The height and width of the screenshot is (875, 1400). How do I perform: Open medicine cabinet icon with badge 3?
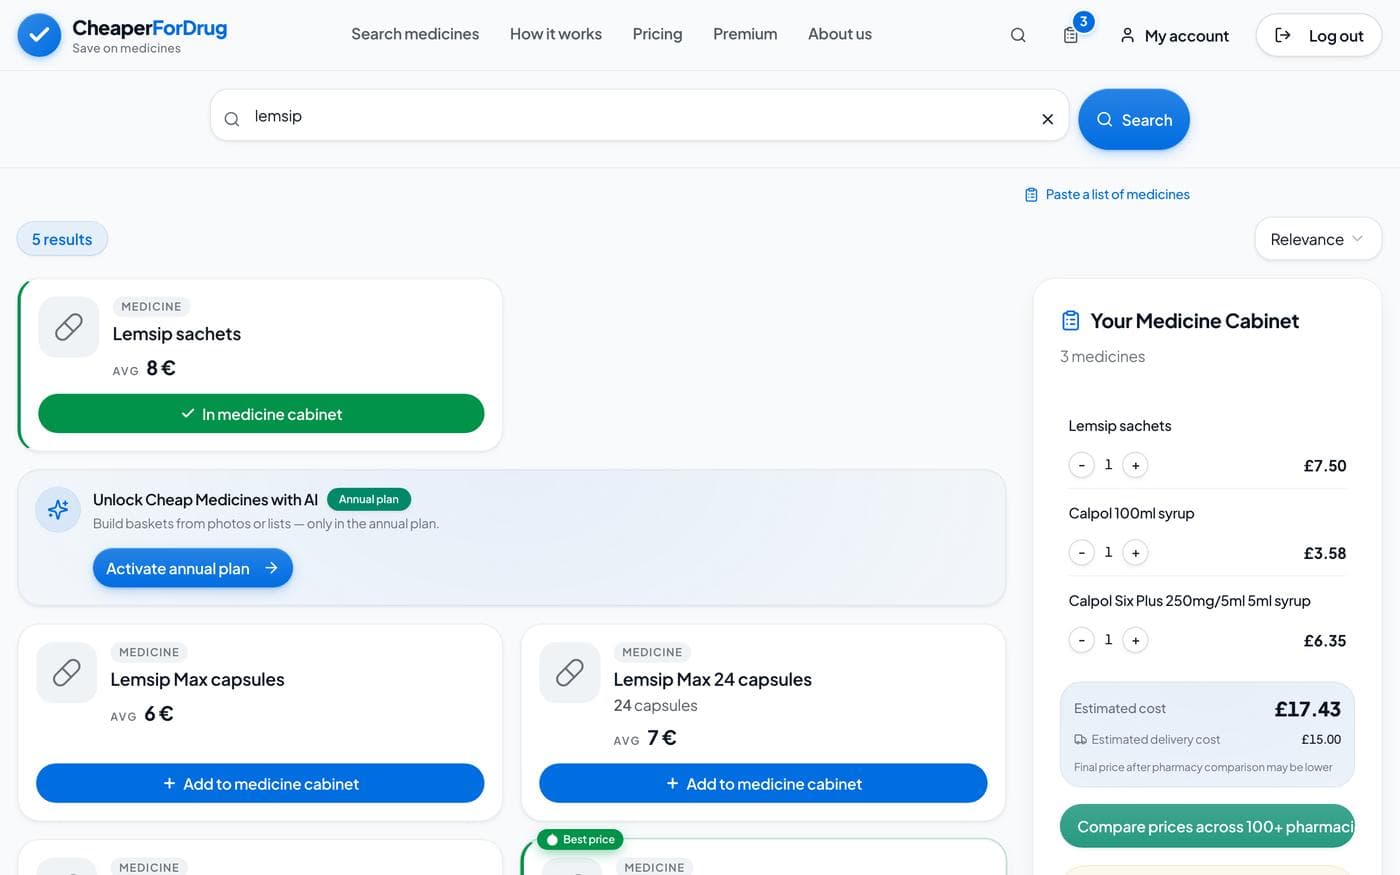1071,35
